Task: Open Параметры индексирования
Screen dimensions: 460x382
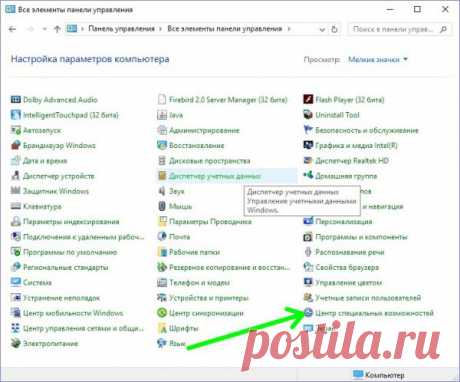Action: [71, 222]
